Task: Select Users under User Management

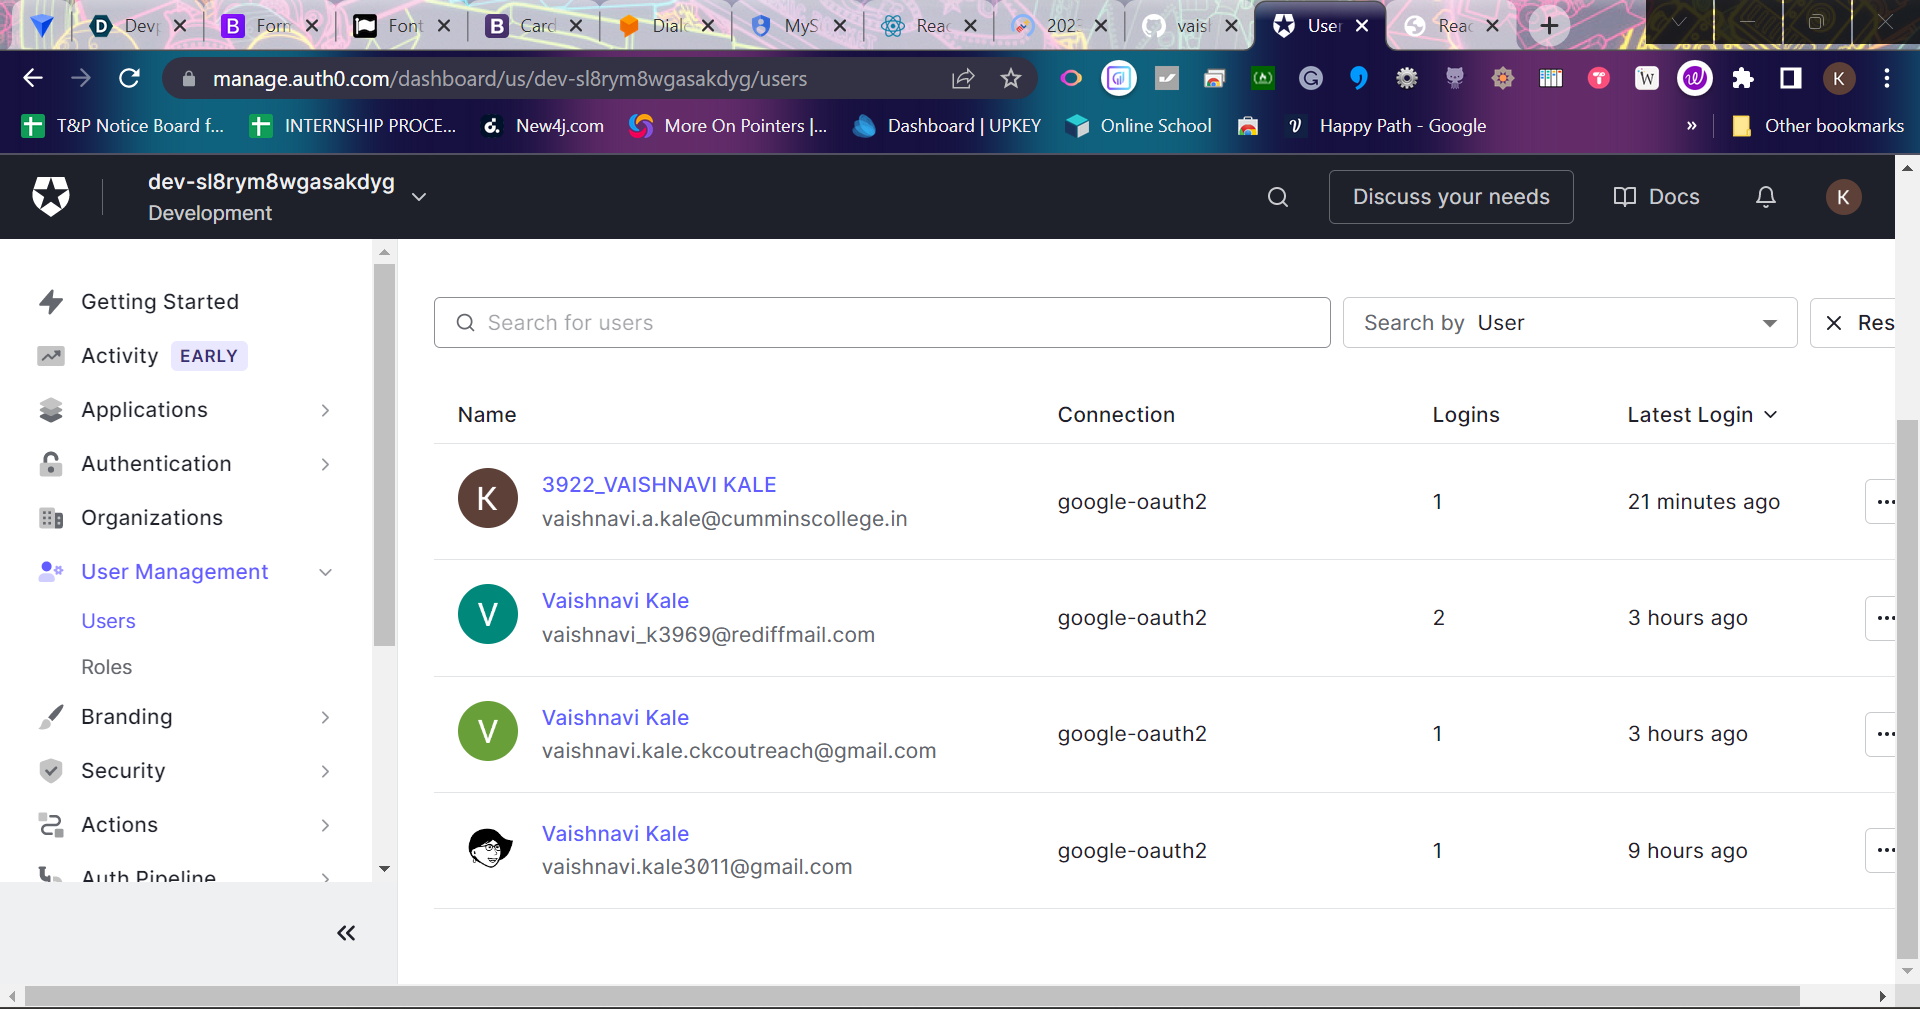Action: (108, 621)
